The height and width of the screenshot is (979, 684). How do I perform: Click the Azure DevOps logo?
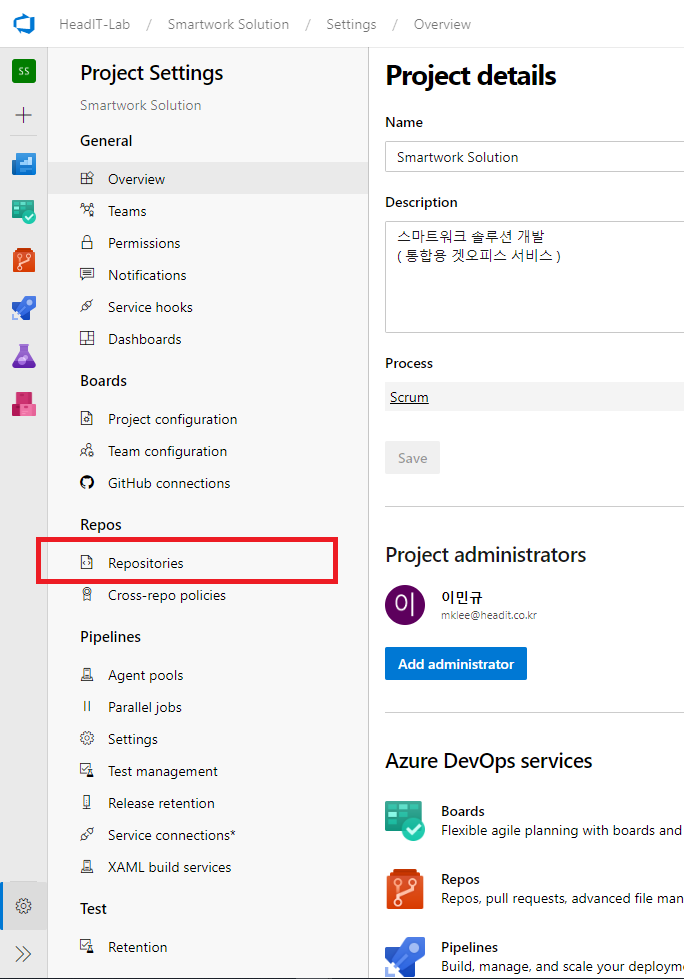click(24, 24)
